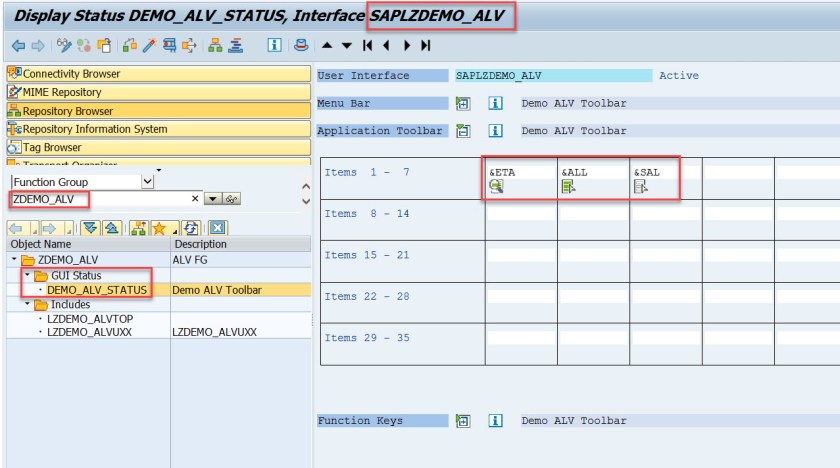Click the &ALL select all function icon
840x468 pixels.
568,186
